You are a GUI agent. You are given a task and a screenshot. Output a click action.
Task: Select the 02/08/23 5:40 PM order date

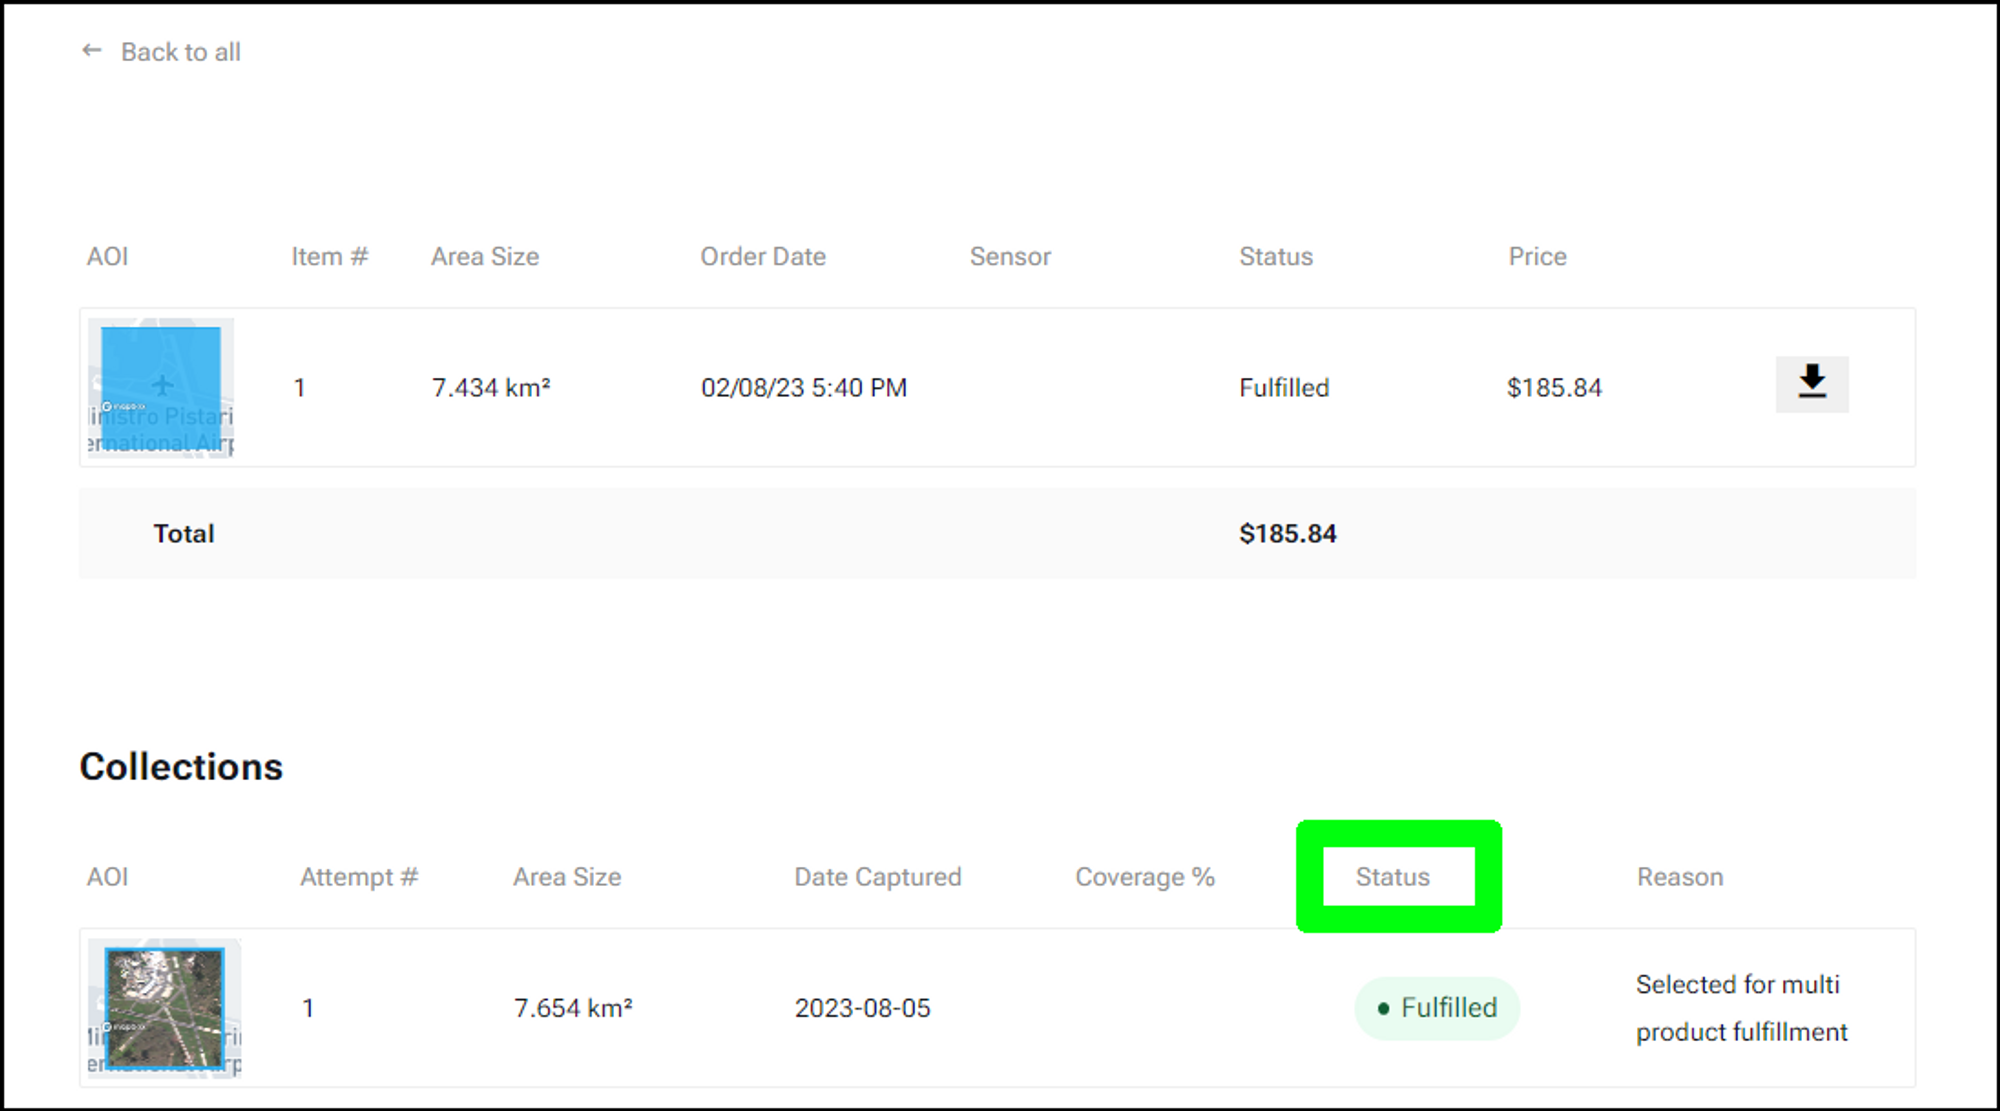click(803, 388)
